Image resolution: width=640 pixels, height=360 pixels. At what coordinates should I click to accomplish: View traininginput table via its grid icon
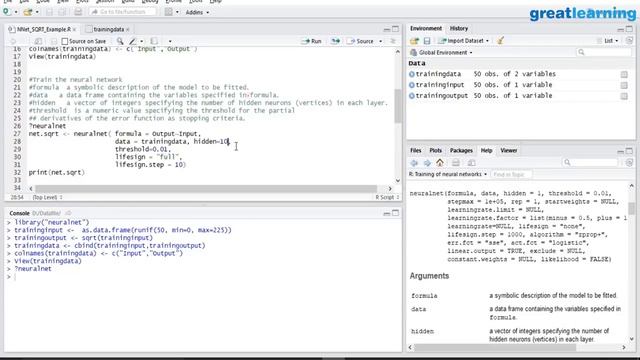pos(624,85)
